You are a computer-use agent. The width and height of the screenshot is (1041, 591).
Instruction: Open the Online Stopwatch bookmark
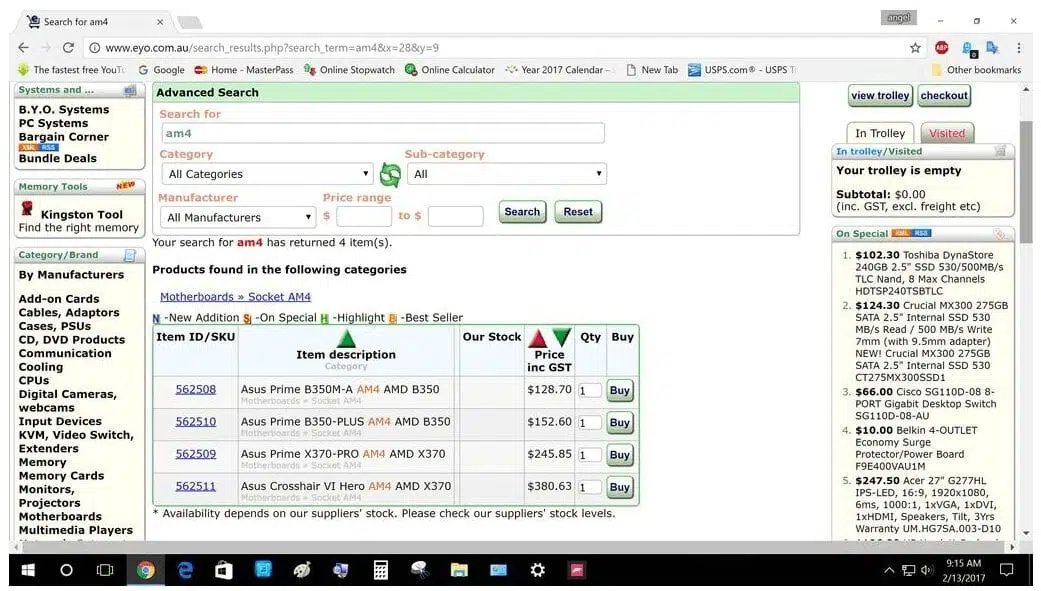(349, 70)
